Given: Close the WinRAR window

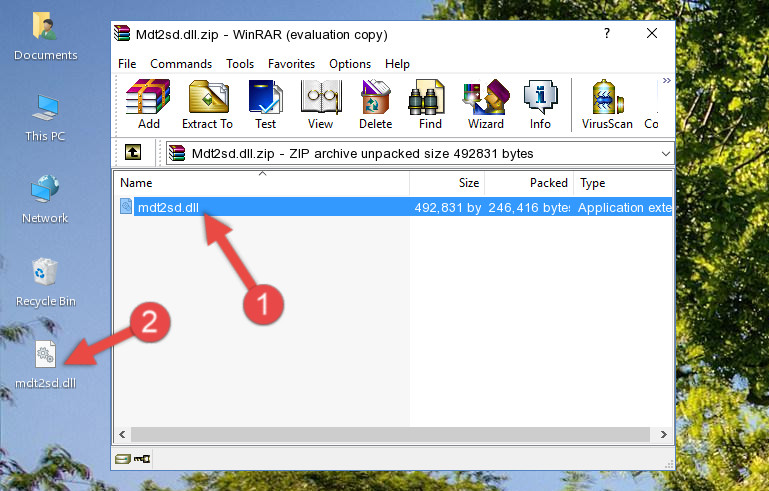Looking at the screenshot, I should tap(652, 33).
